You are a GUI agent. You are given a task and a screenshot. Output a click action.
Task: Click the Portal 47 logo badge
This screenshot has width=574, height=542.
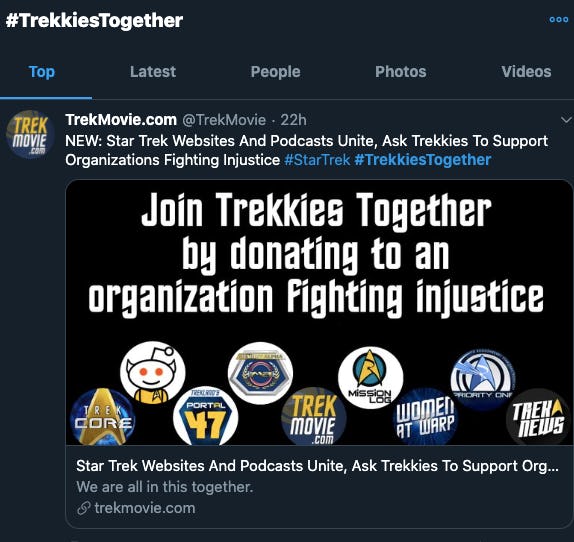point(205,416)
